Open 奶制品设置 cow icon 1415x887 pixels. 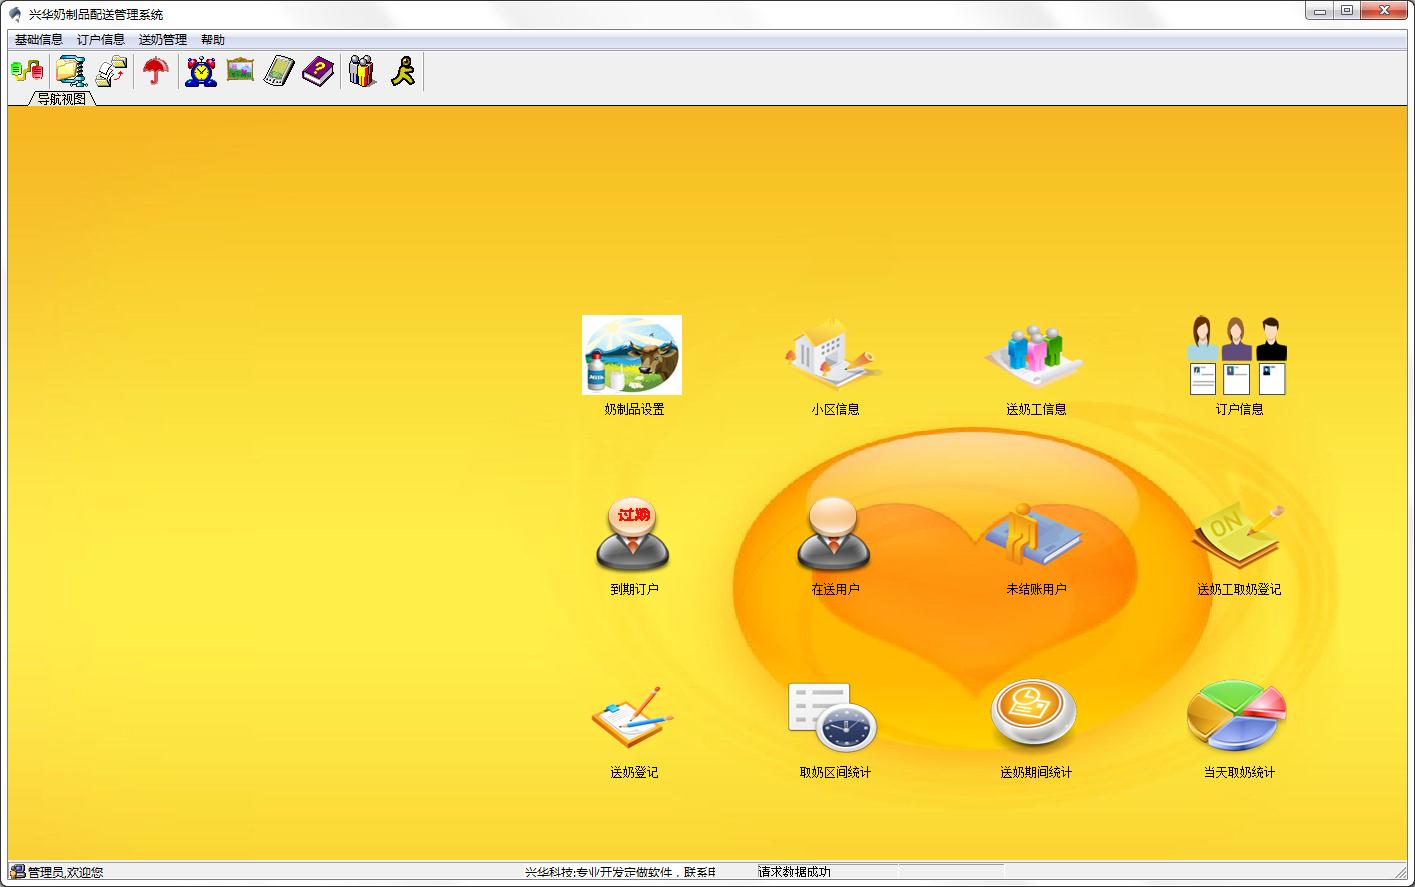632,355
